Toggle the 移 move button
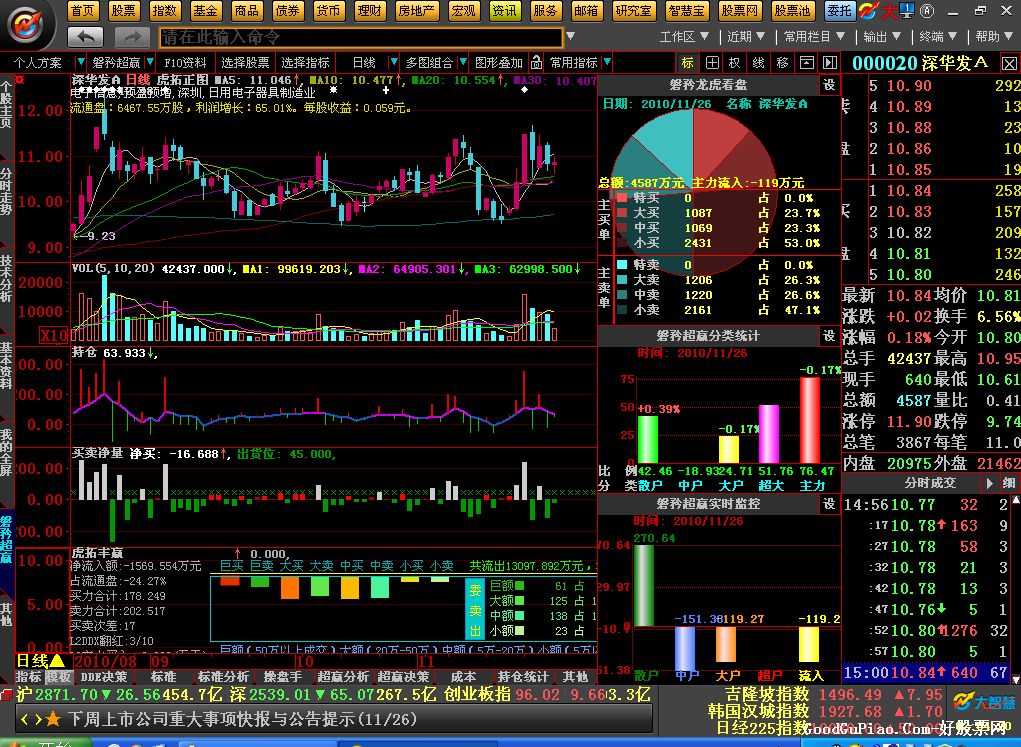 pyautogui.click(x=782, y=63)
